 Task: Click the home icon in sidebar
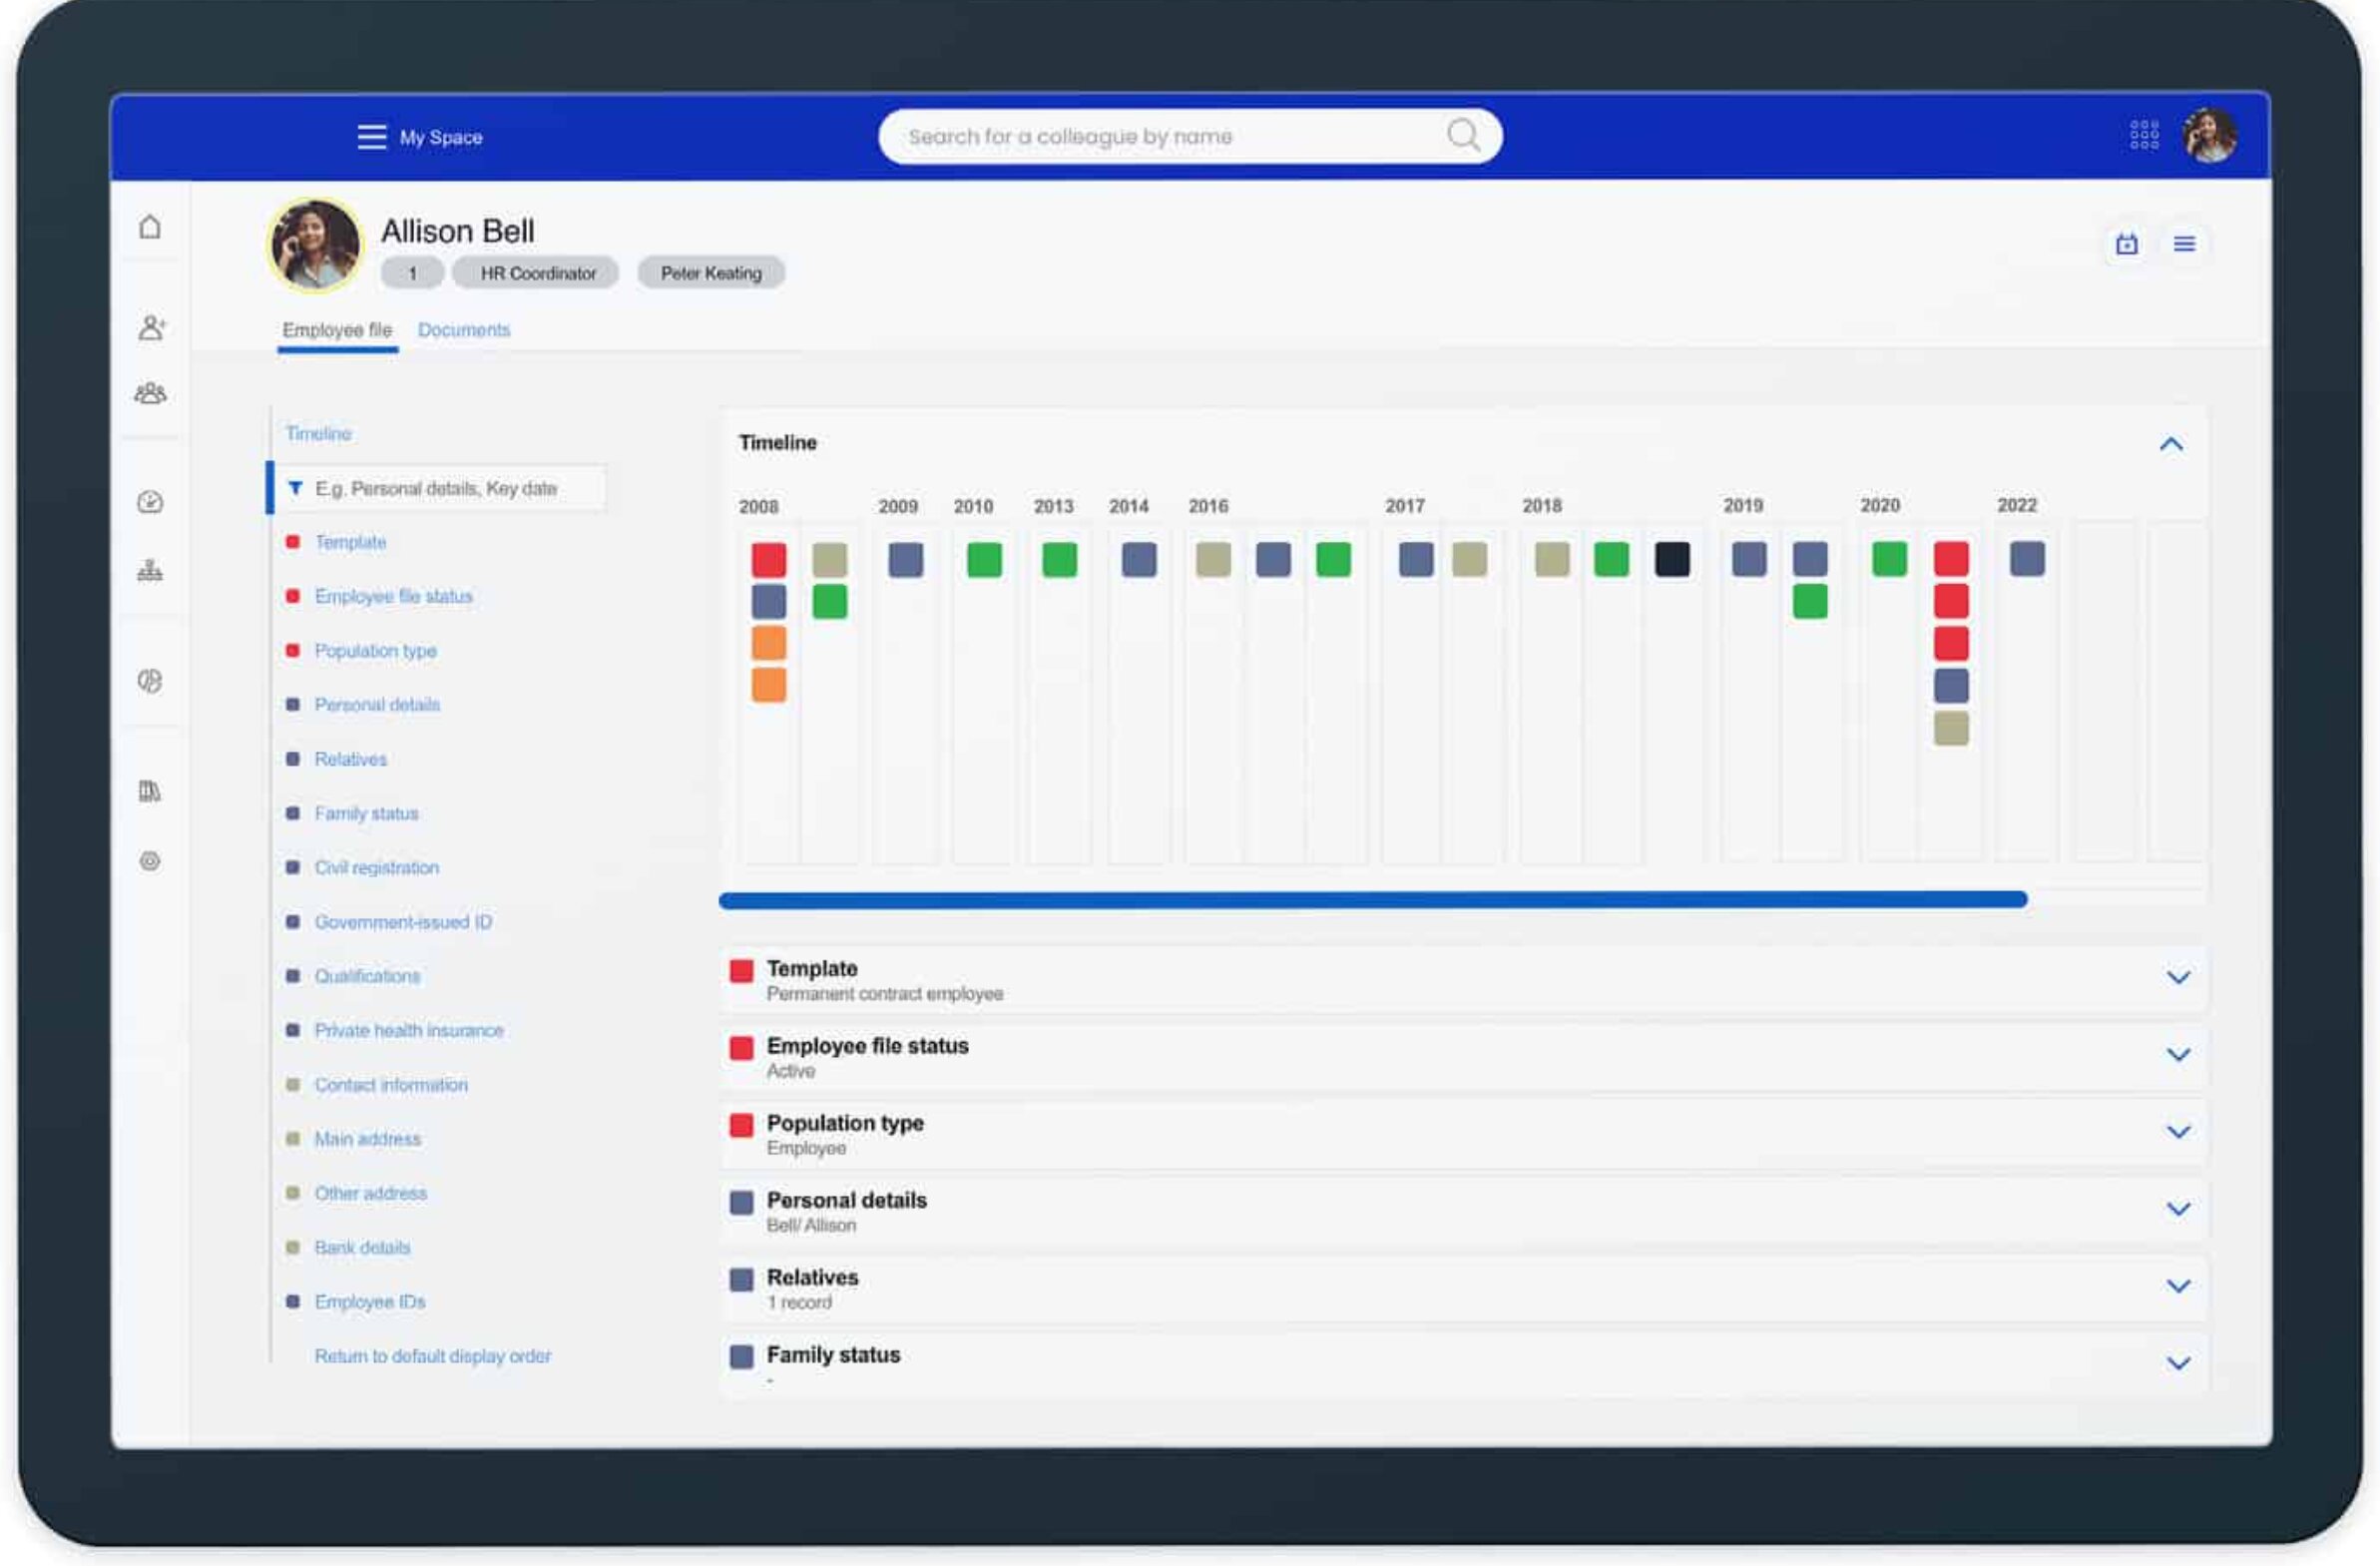coord(150,227)
